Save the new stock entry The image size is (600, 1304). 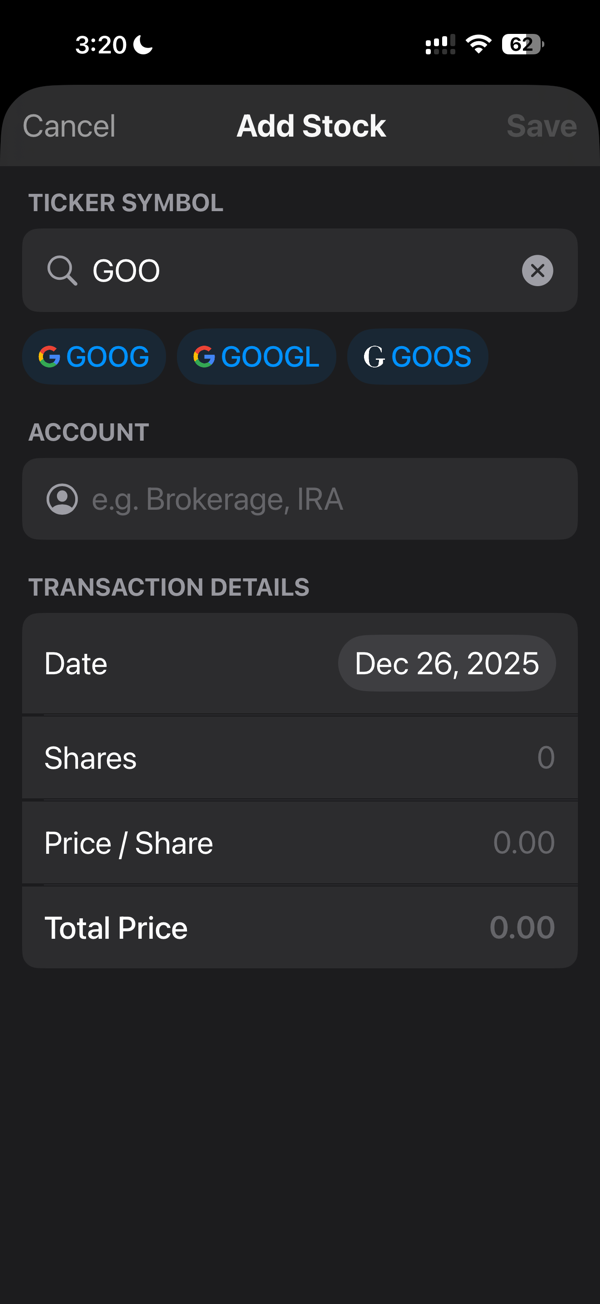541,125
